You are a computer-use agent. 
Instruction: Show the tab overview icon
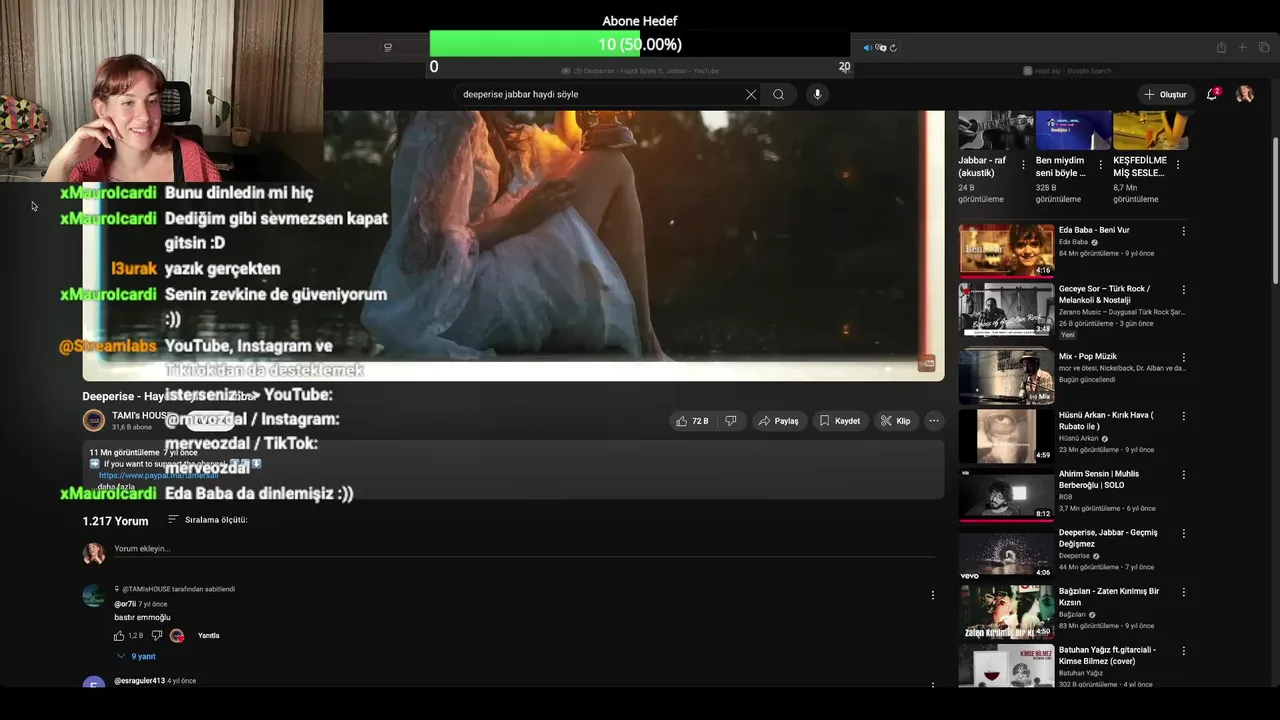[x=1264, y=47]
